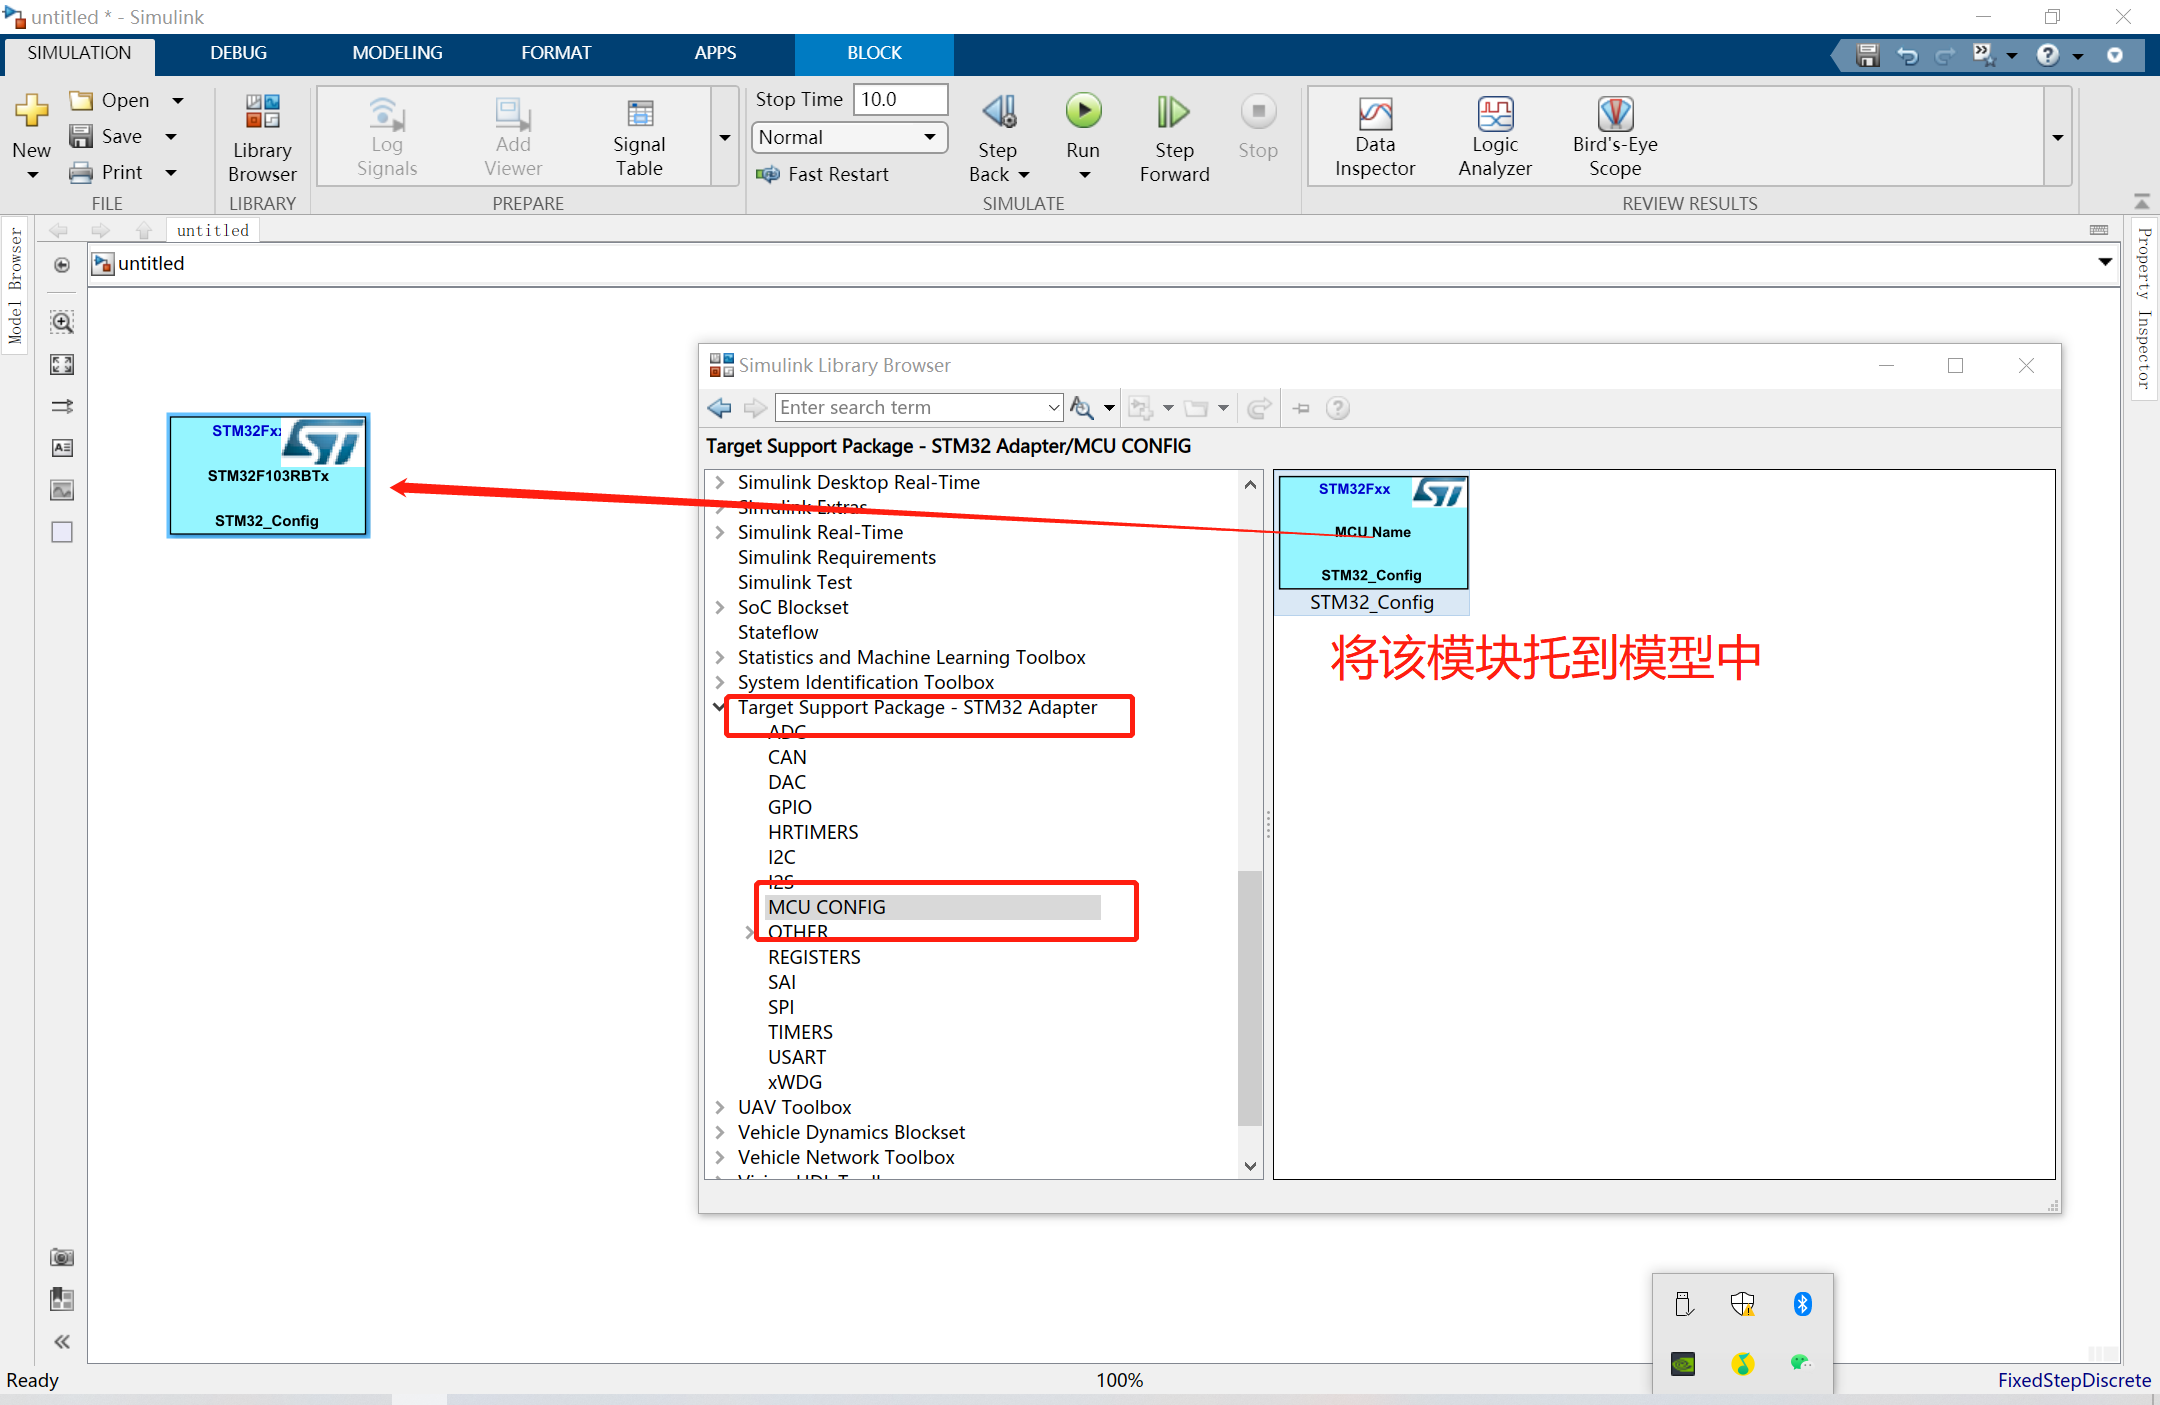Expand the Review Results gallery arrow
Screen dimensions: 2160x1405
2058,138
